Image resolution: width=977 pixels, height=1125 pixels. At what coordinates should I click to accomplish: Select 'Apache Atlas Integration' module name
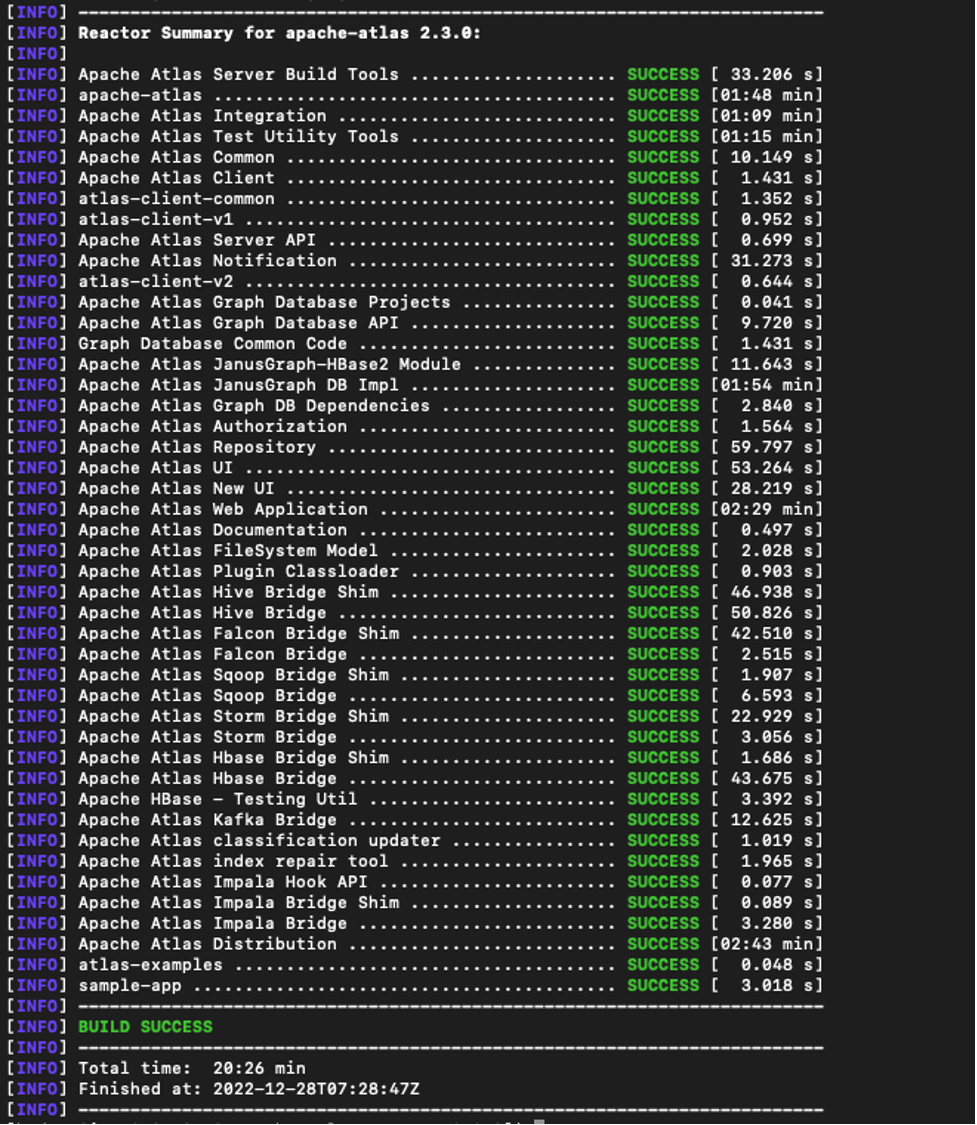point(202,116)
